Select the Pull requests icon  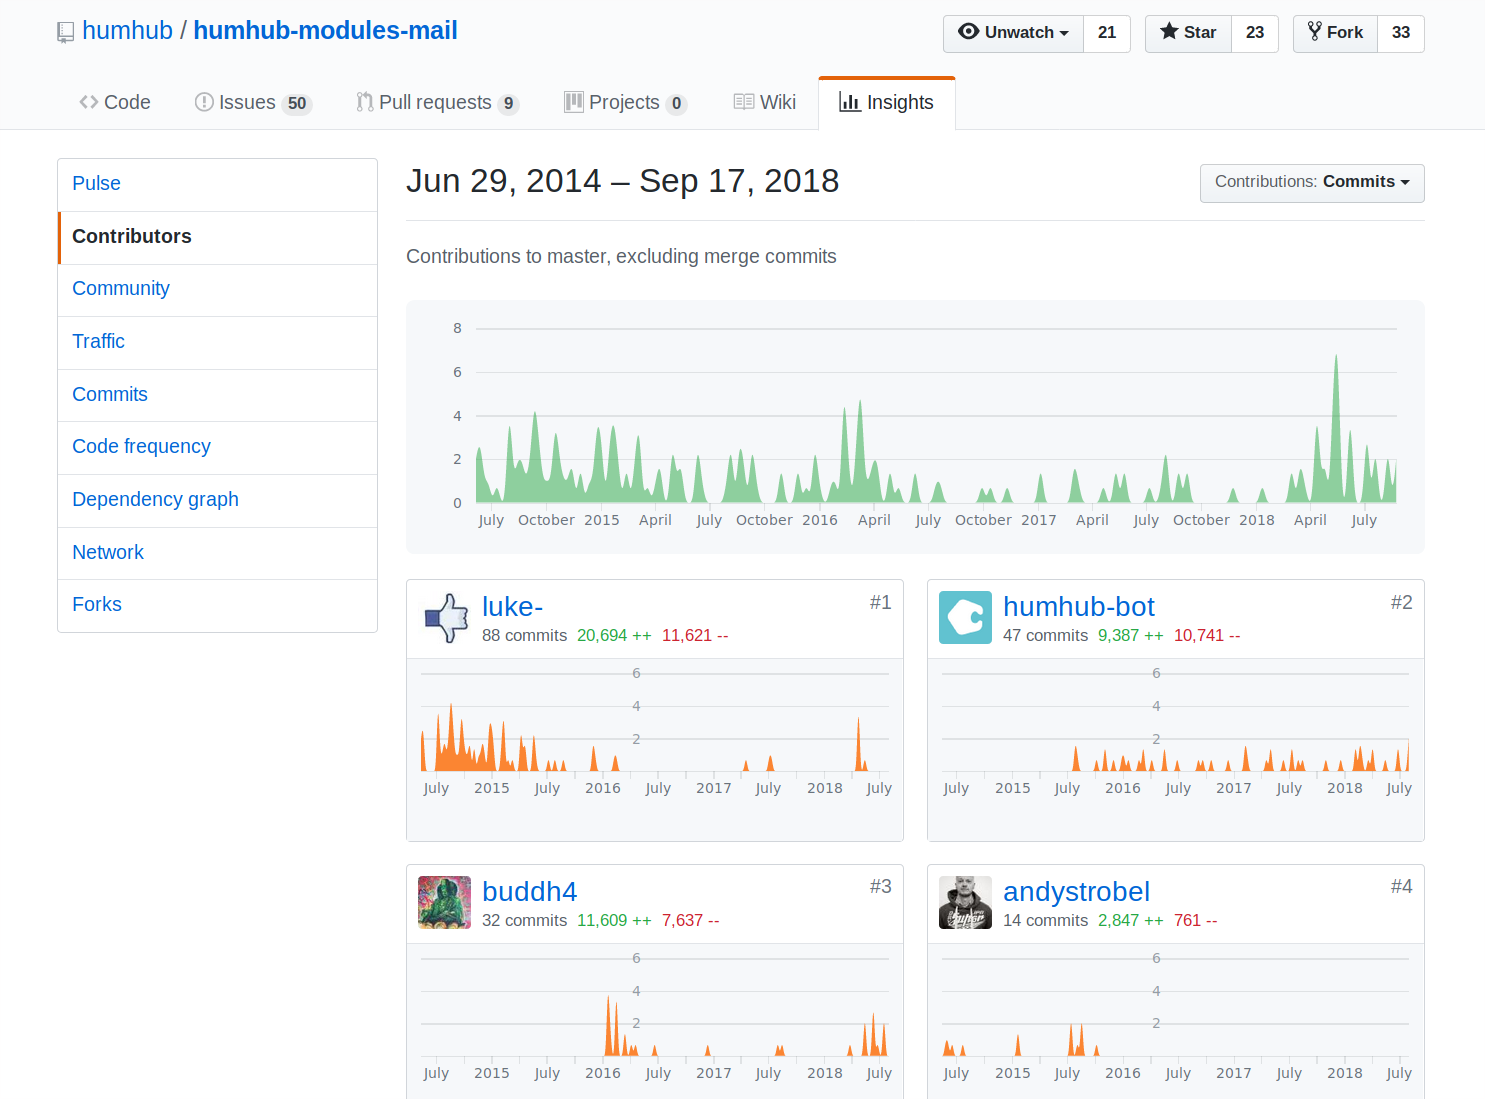pos(364,102)
